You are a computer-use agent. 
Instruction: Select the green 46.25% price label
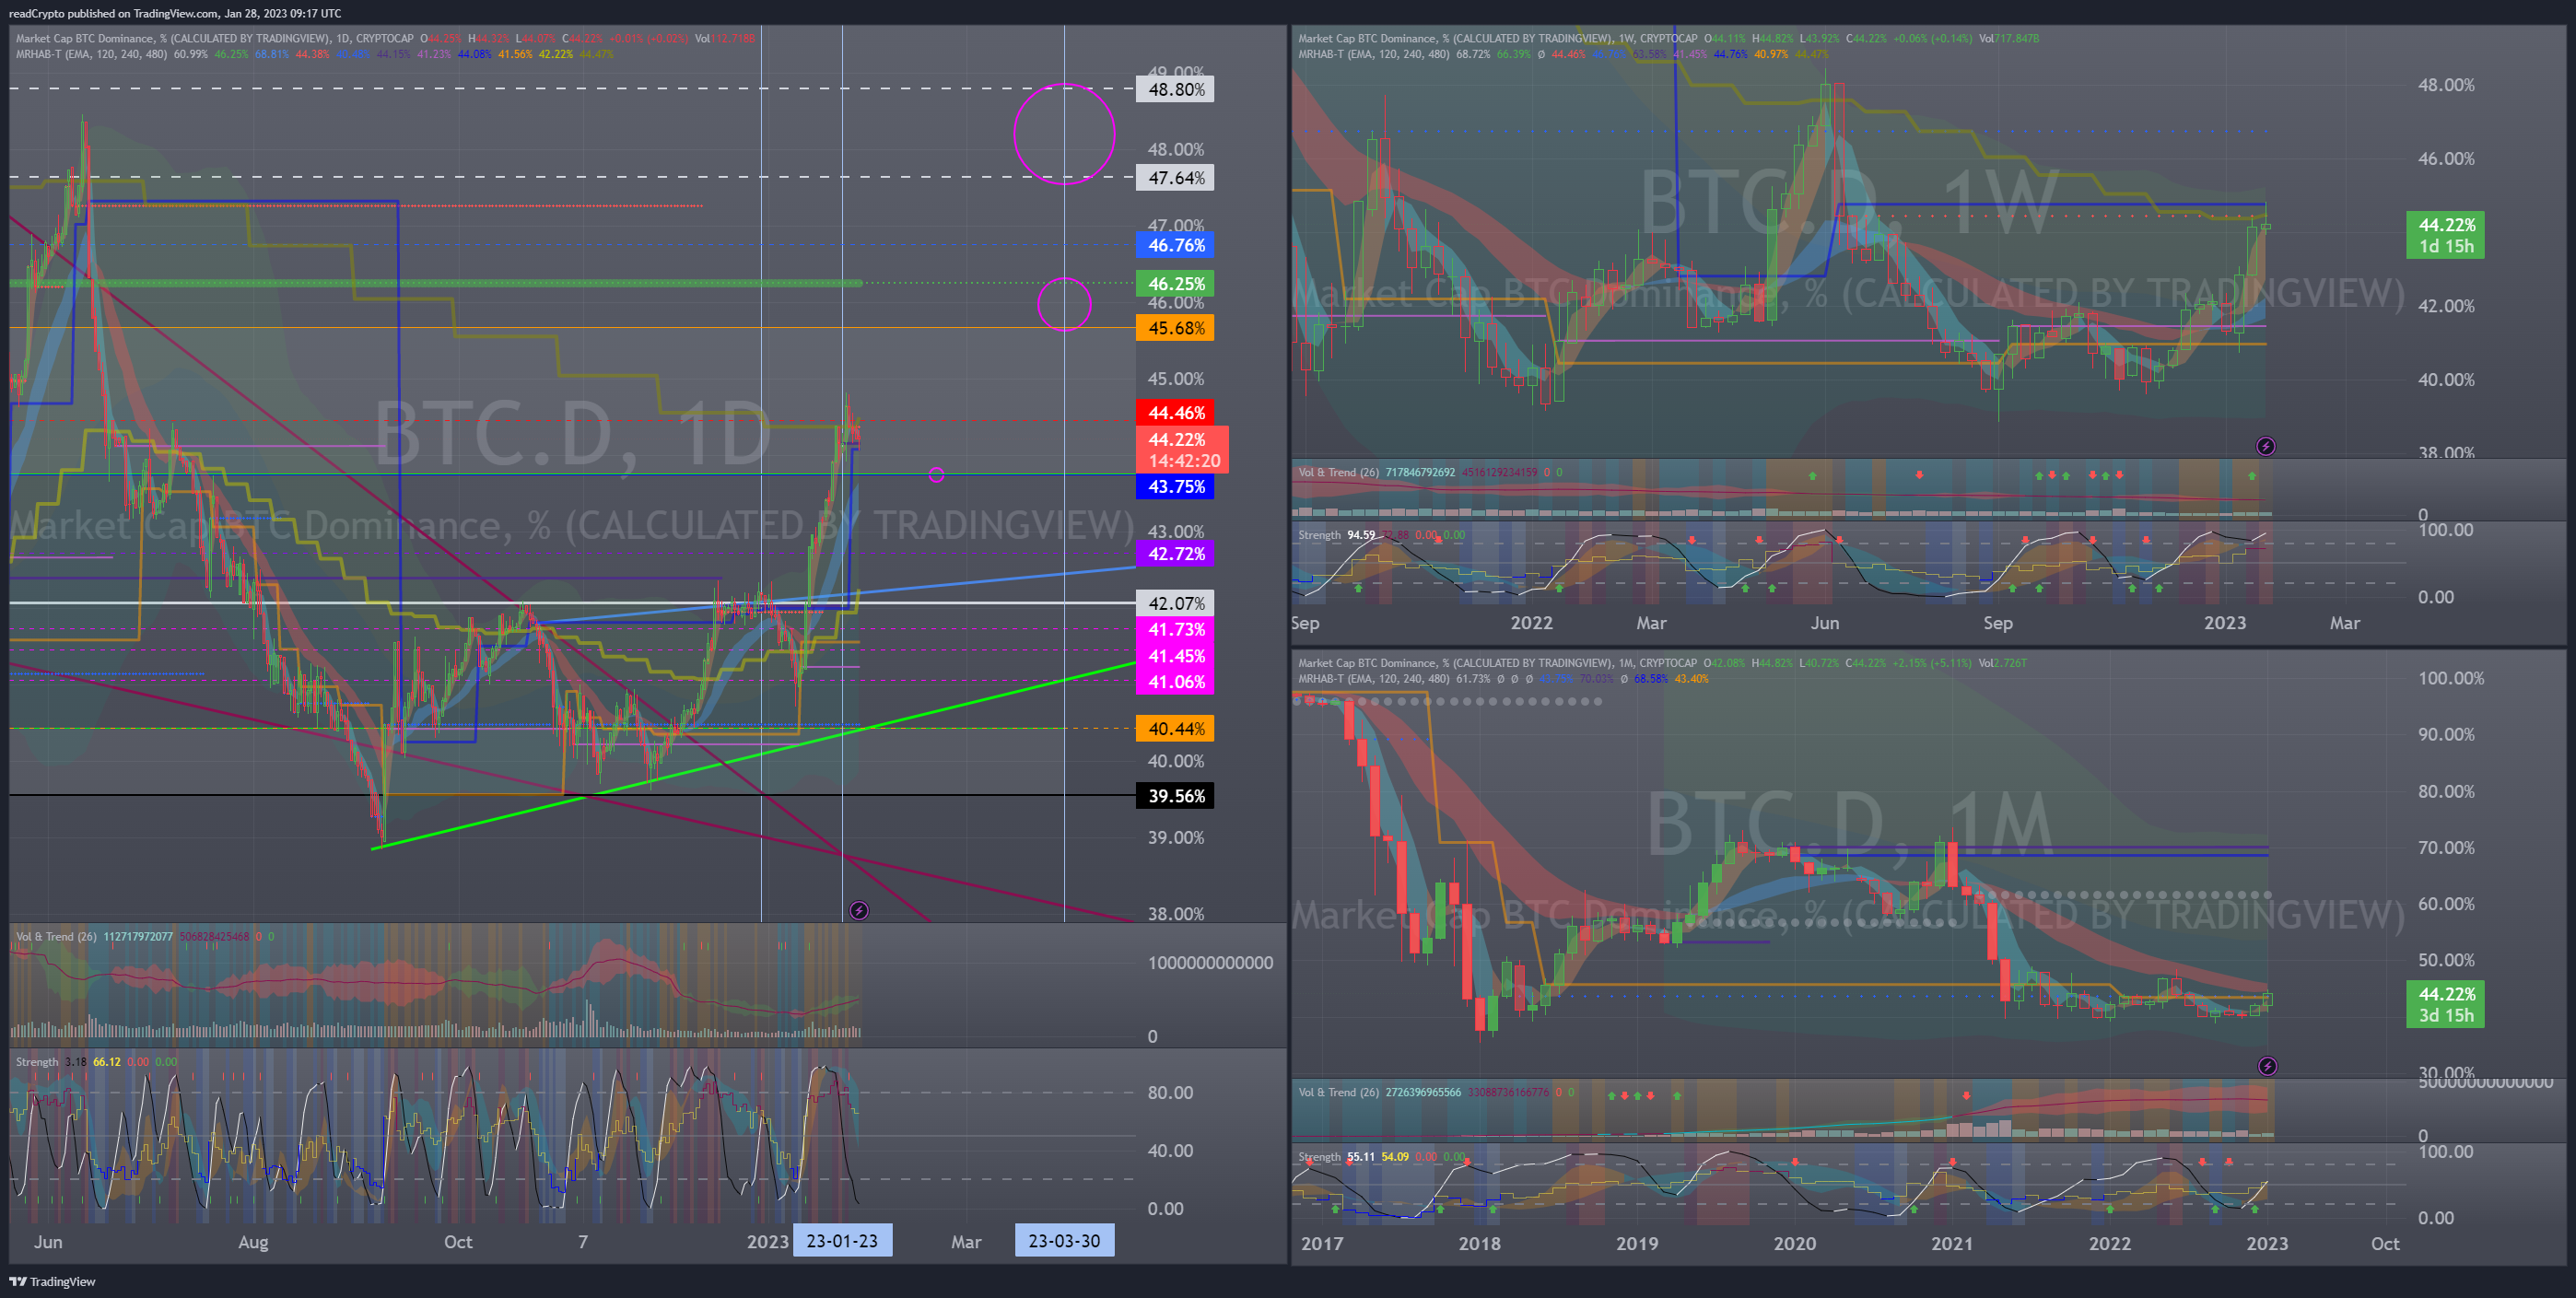[x=1175, y=284]
